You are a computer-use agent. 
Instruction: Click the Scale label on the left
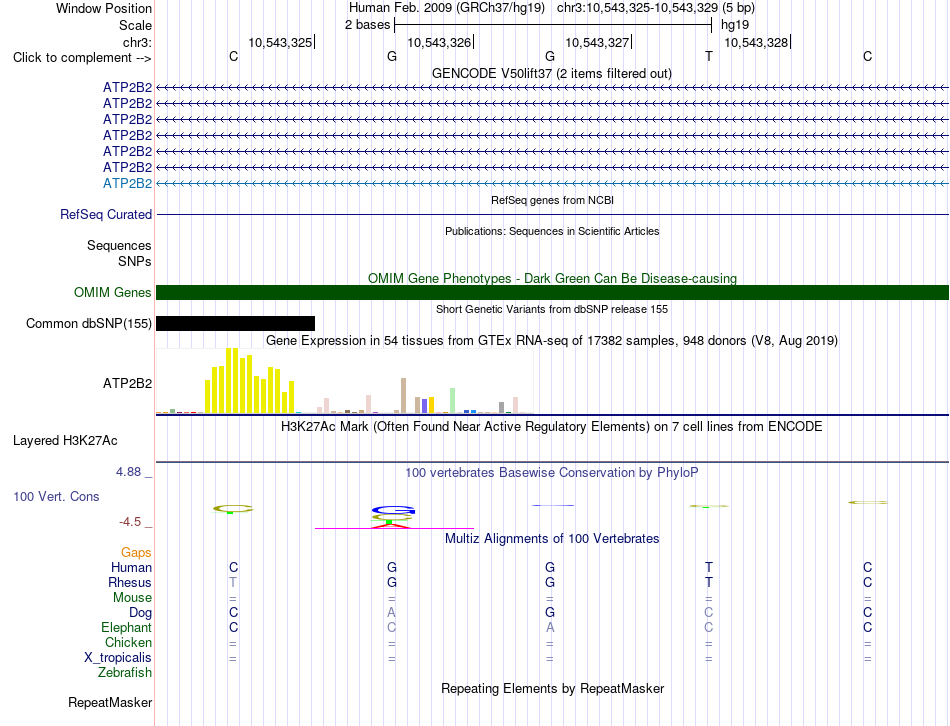(135, 25)
